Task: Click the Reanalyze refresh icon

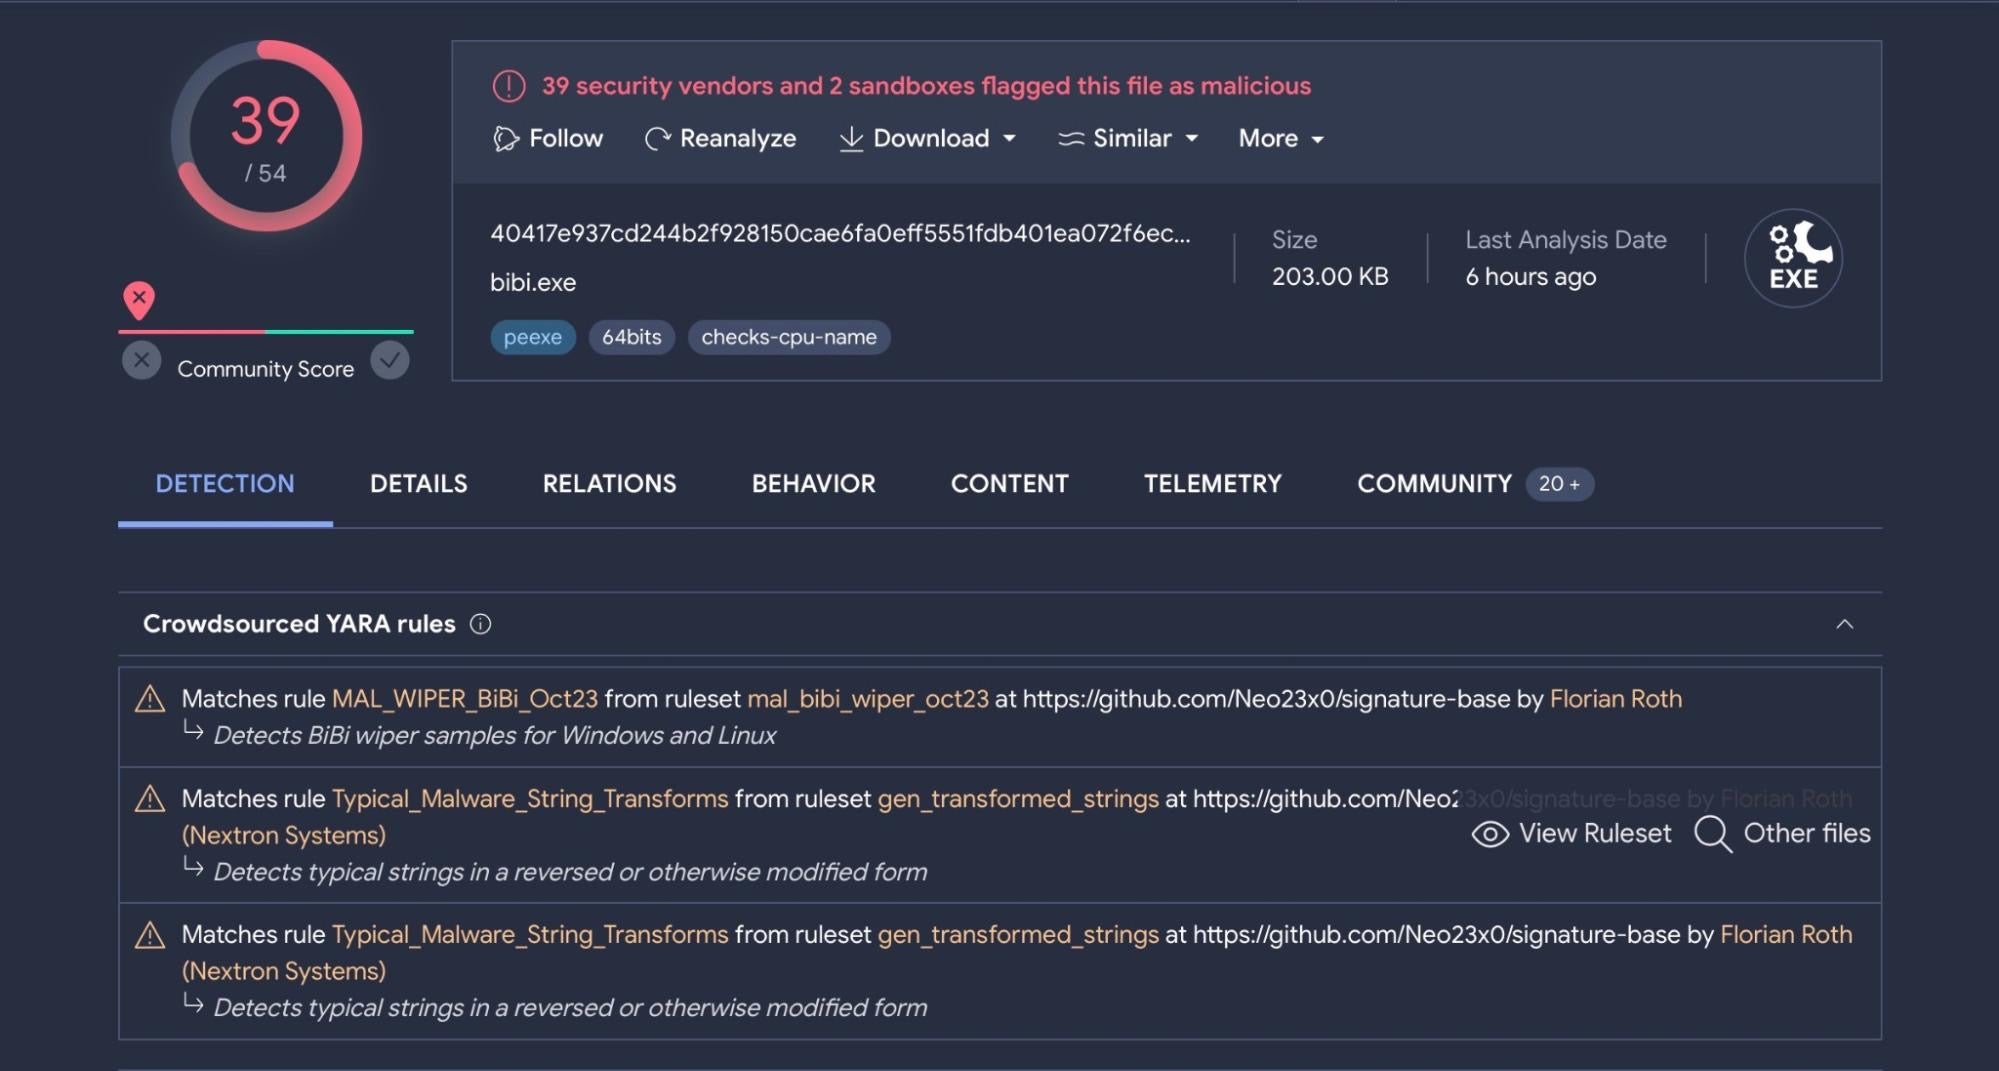Action: pyautogui.click(x=657, y=139)
